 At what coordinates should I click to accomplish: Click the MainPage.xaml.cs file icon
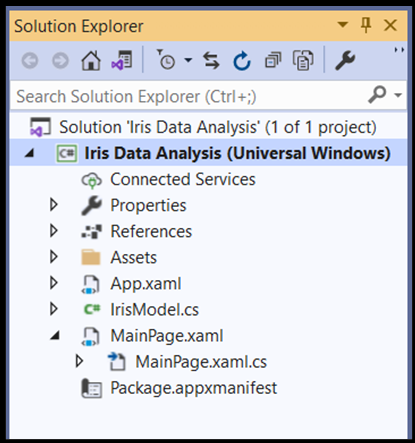point(117,362)
